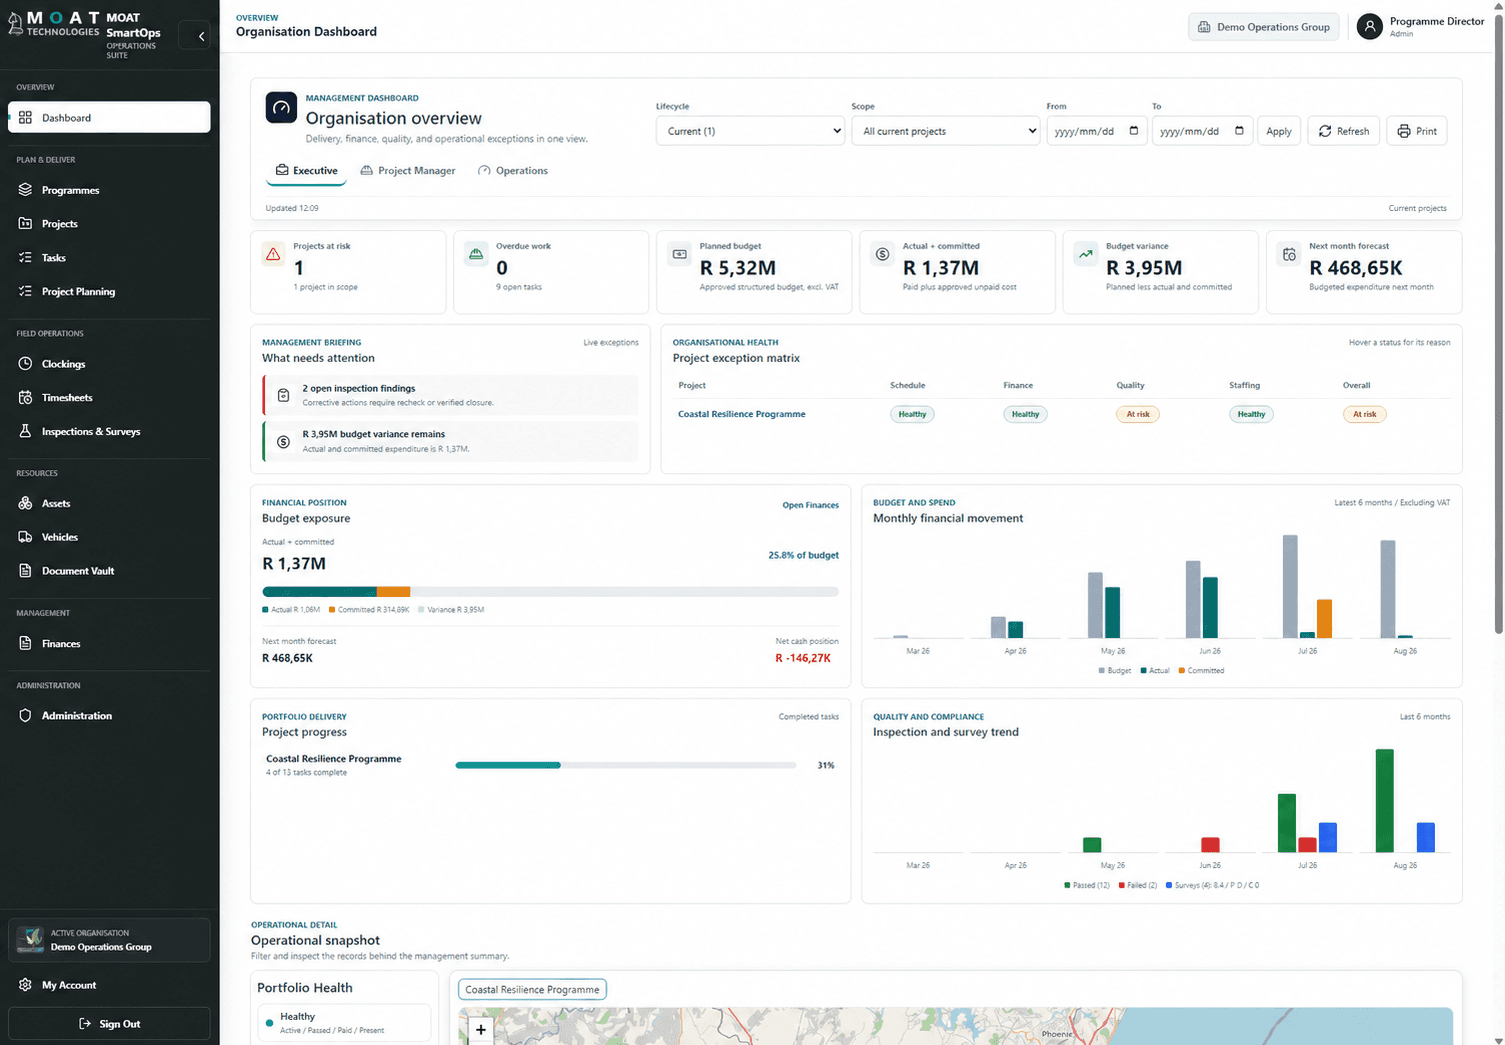
Task: Open the Lifecycle dropdown
Action: tap(751, 131)
